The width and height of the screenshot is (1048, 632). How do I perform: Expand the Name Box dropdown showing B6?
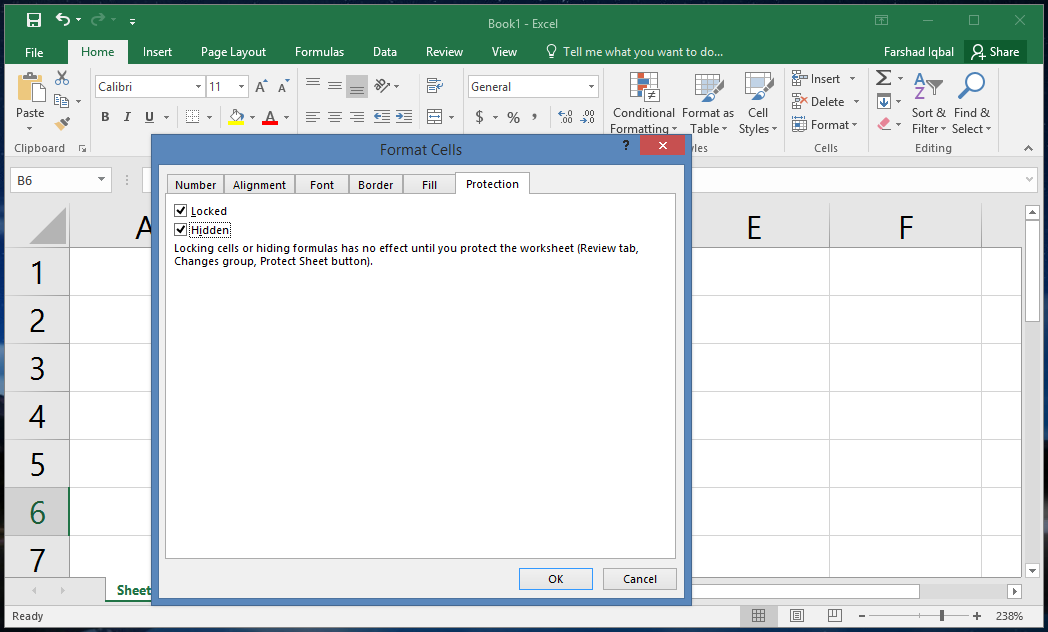(x=99, y=180)
